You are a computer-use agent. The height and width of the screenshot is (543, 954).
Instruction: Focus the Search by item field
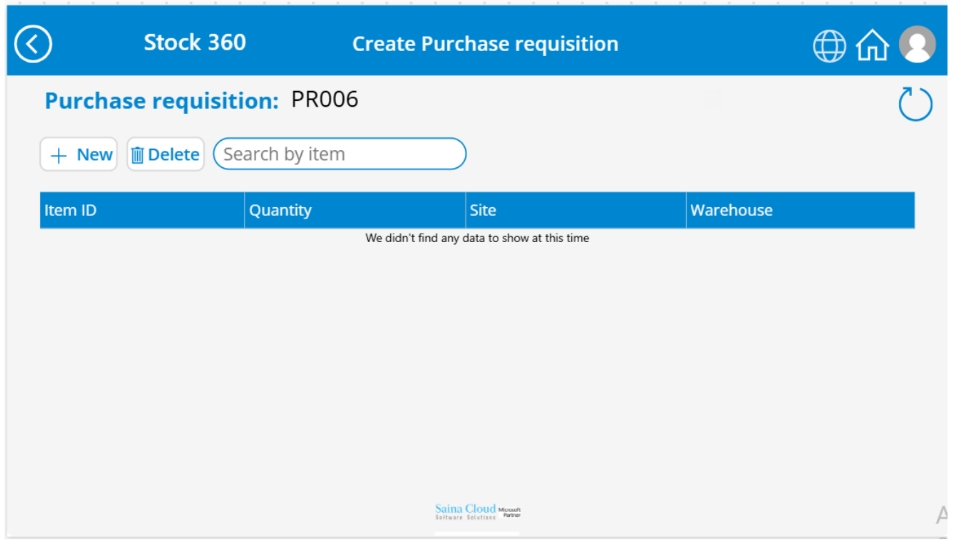(x=339, y=154)
